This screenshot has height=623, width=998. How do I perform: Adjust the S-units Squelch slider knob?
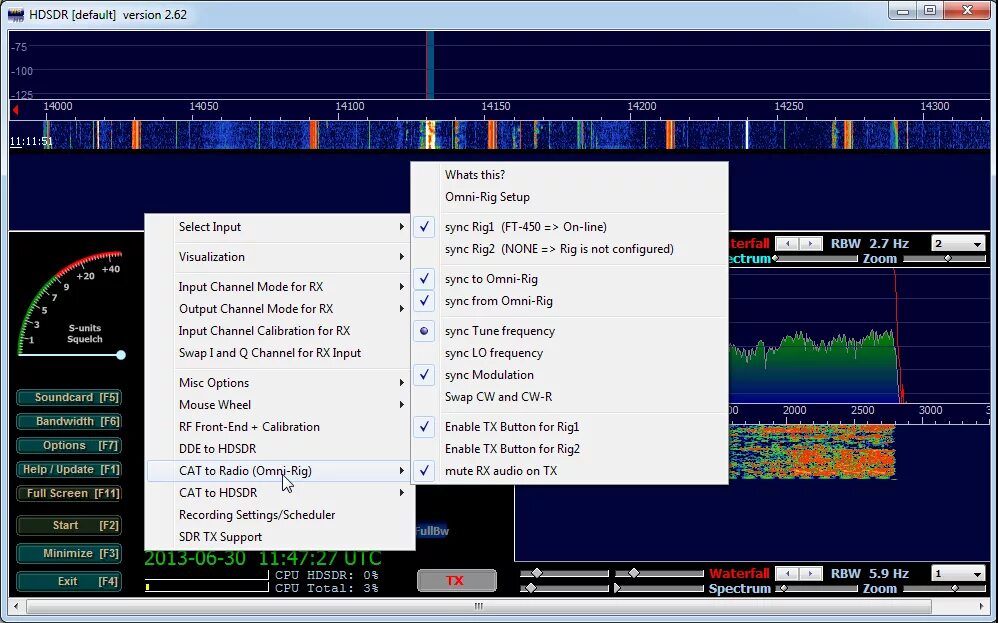(x=121, y=355)
